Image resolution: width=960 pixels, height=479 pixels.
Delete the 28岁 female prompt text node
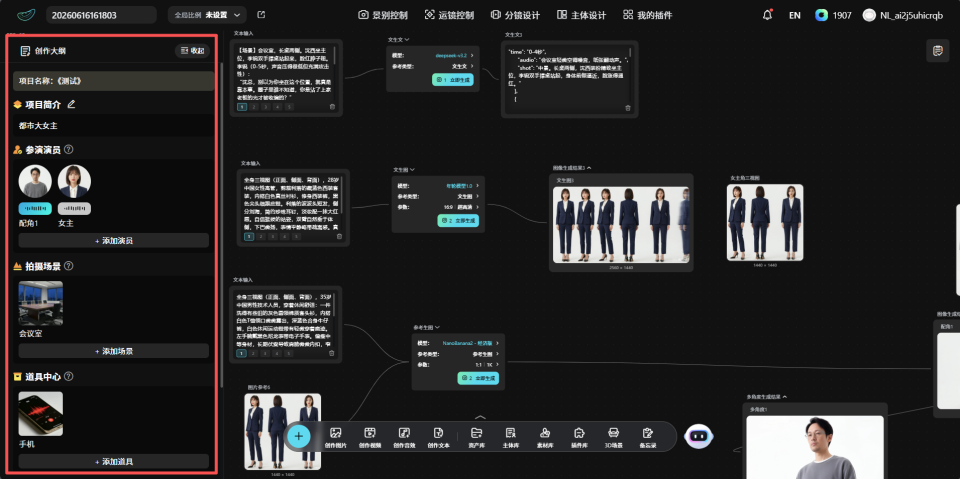click(x=340, y=236)
